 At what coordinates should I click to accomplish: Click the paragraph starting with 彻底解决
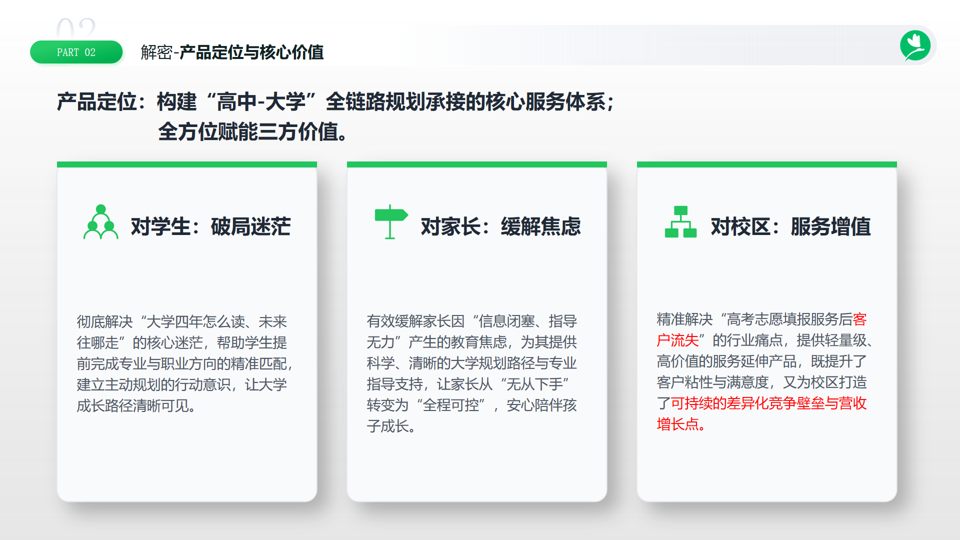[185, 364]
